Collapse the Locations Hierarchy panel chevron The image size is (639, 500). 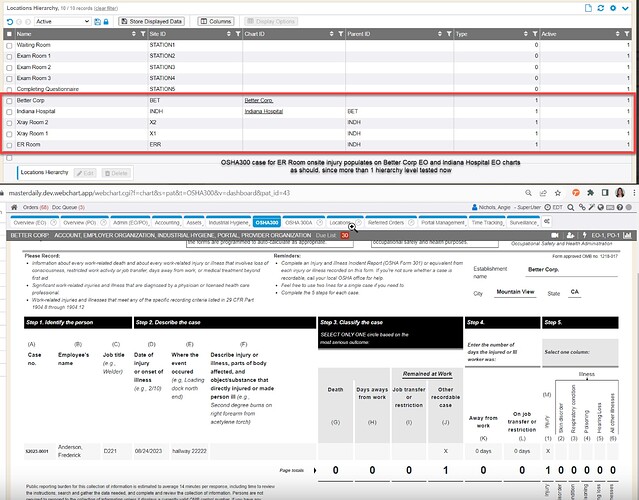[626, 8]
